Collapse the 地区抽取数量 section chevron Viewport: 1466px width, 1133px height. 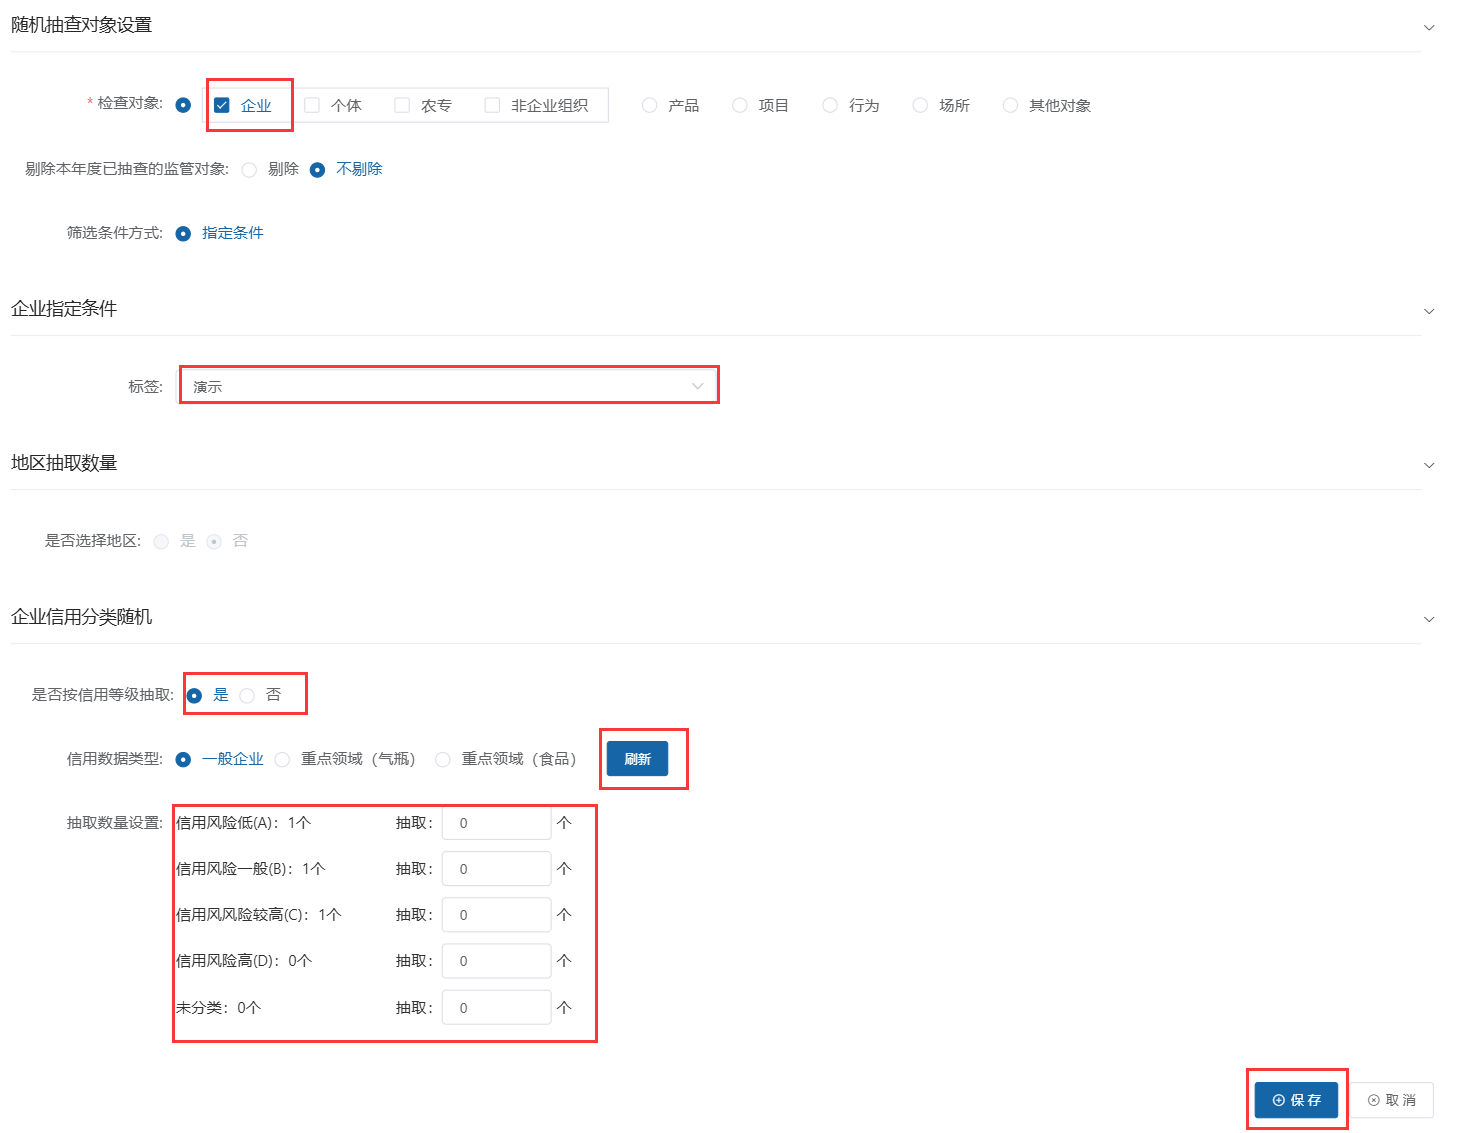point(1429,465)
